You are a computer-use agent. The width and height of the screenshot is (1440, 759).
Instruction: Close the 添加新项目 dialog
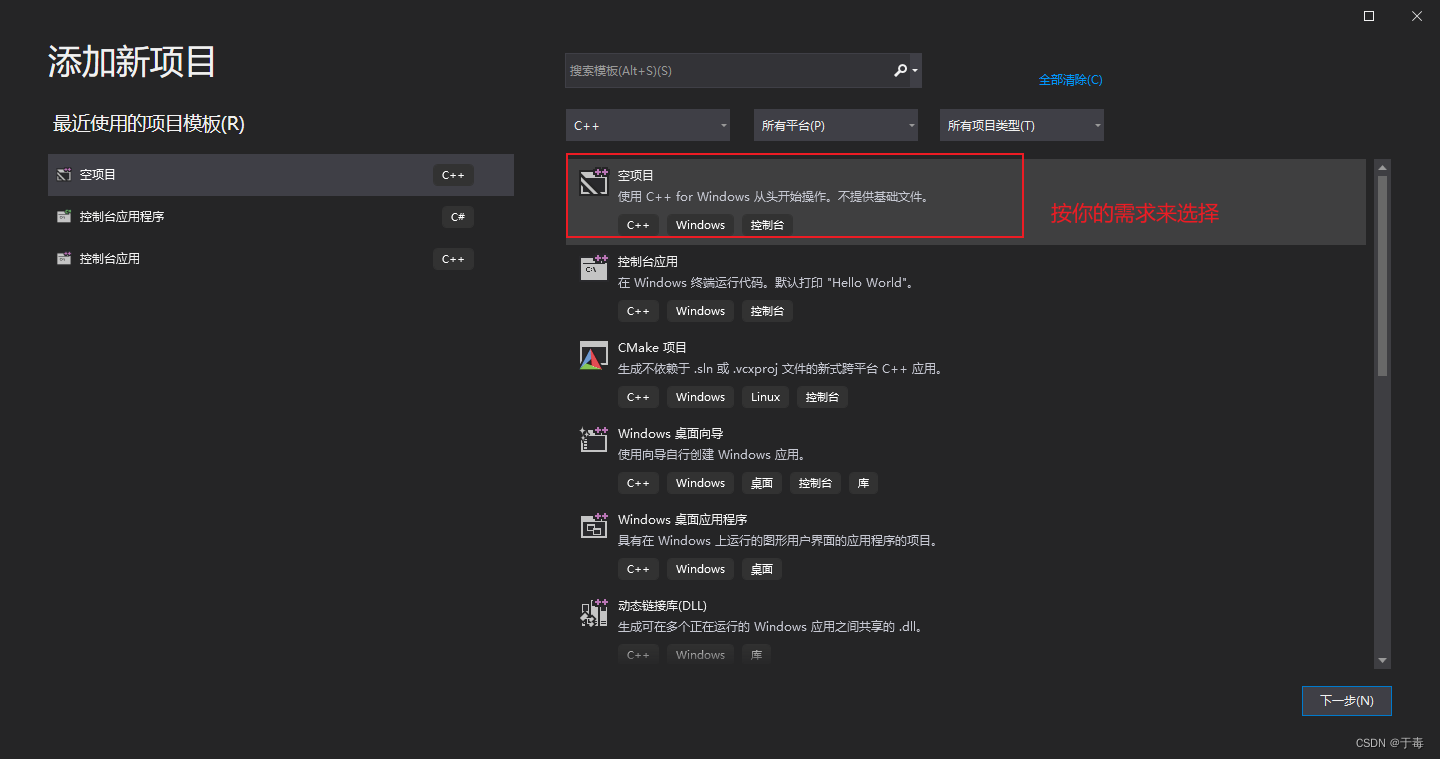1417,16
